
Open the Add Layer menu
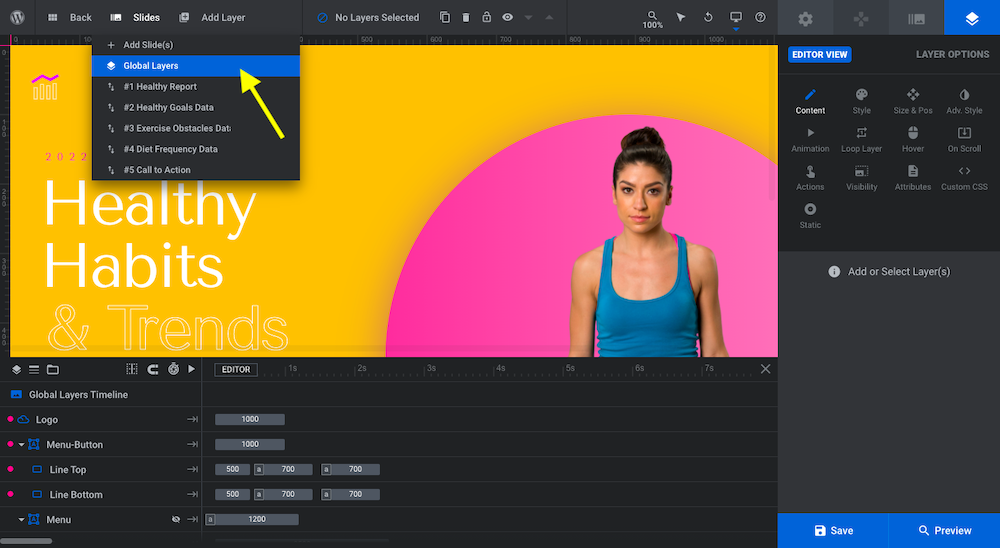[x=212, y=17]
